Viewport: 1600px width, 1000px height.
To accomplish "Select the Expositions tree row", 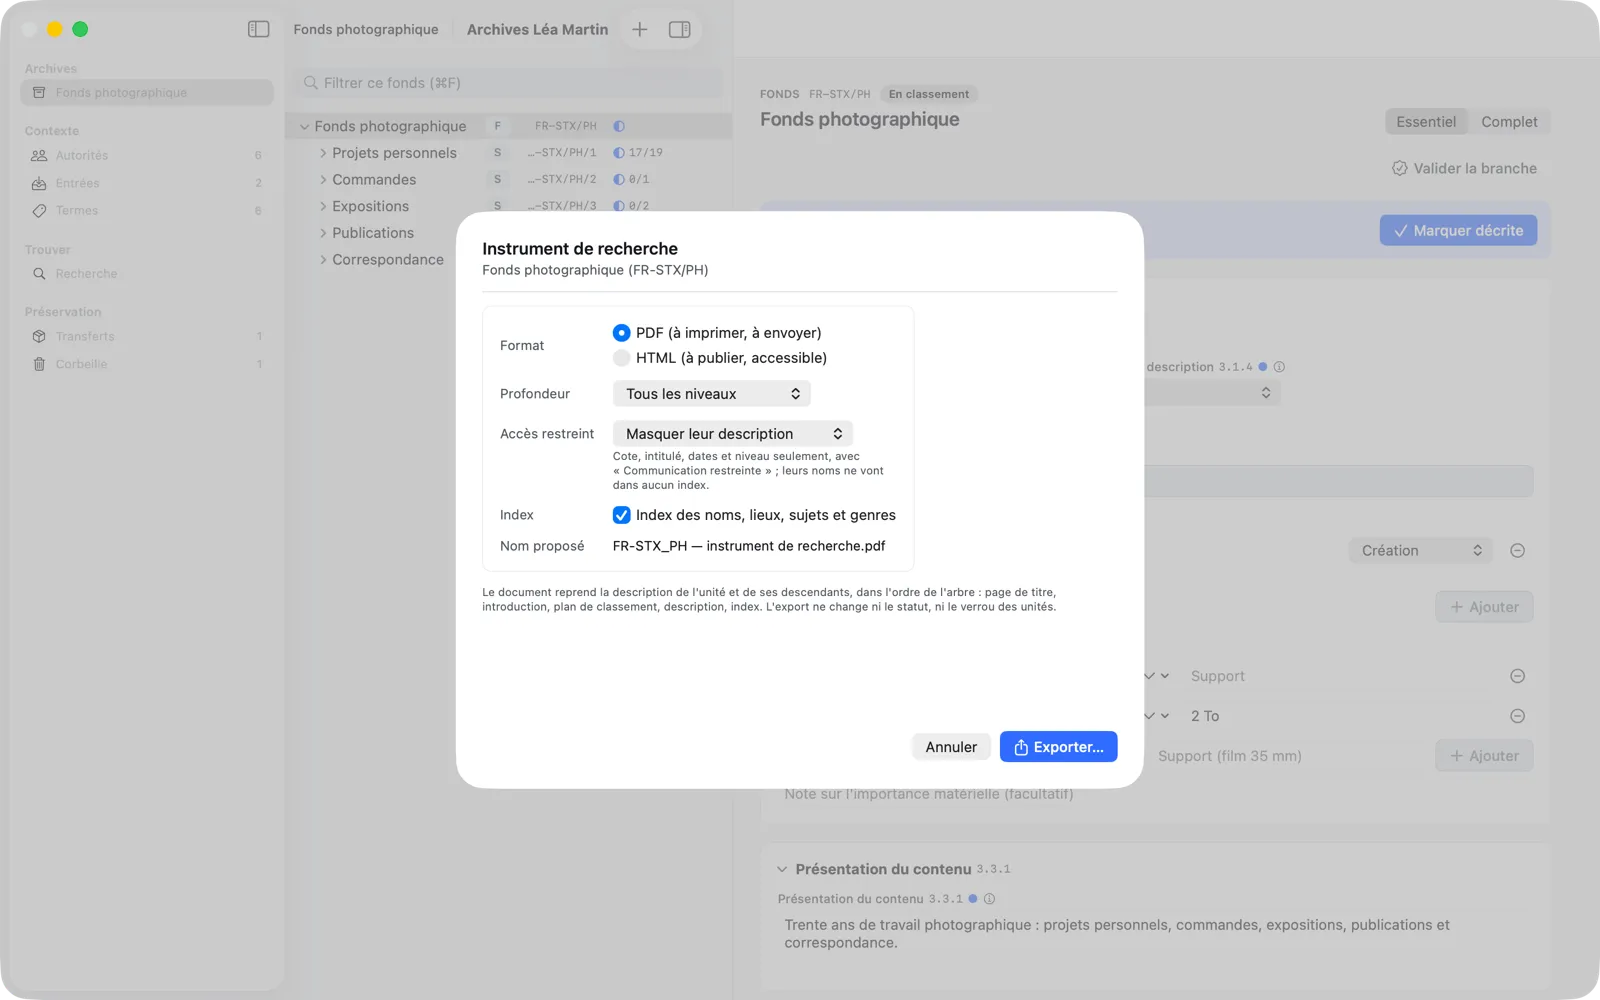I will coord(508,206).
